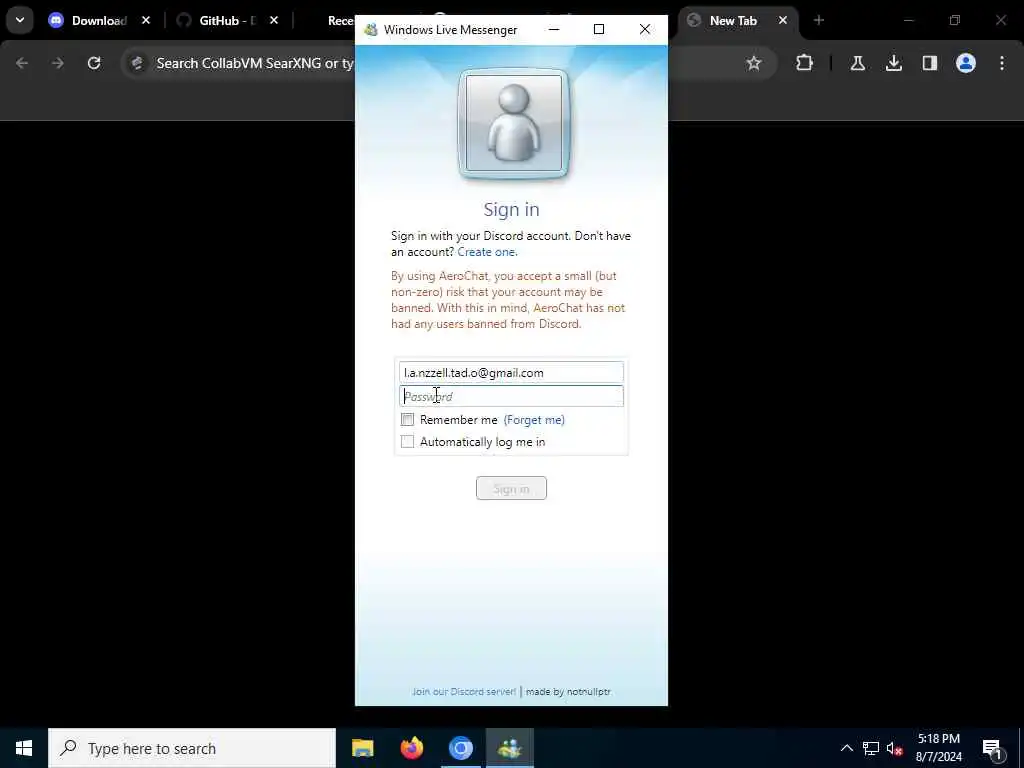Switch to the New Tab browser tab
The width and height of the screenshot is (1024, 768).
(x=731, y=20)
